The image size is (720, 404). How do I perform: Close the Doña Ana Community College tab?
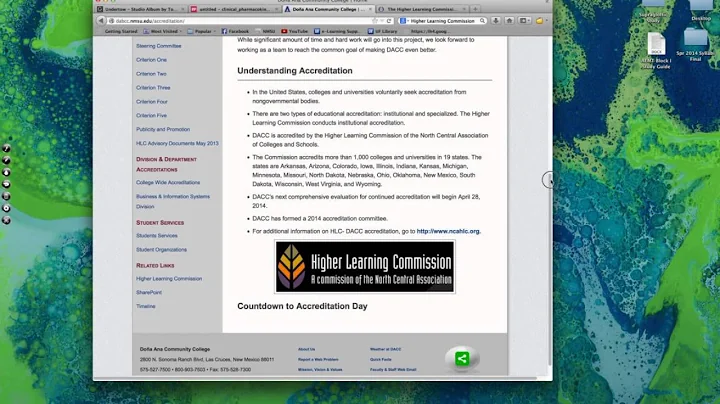pyautogui.click(x=370, y=9)
